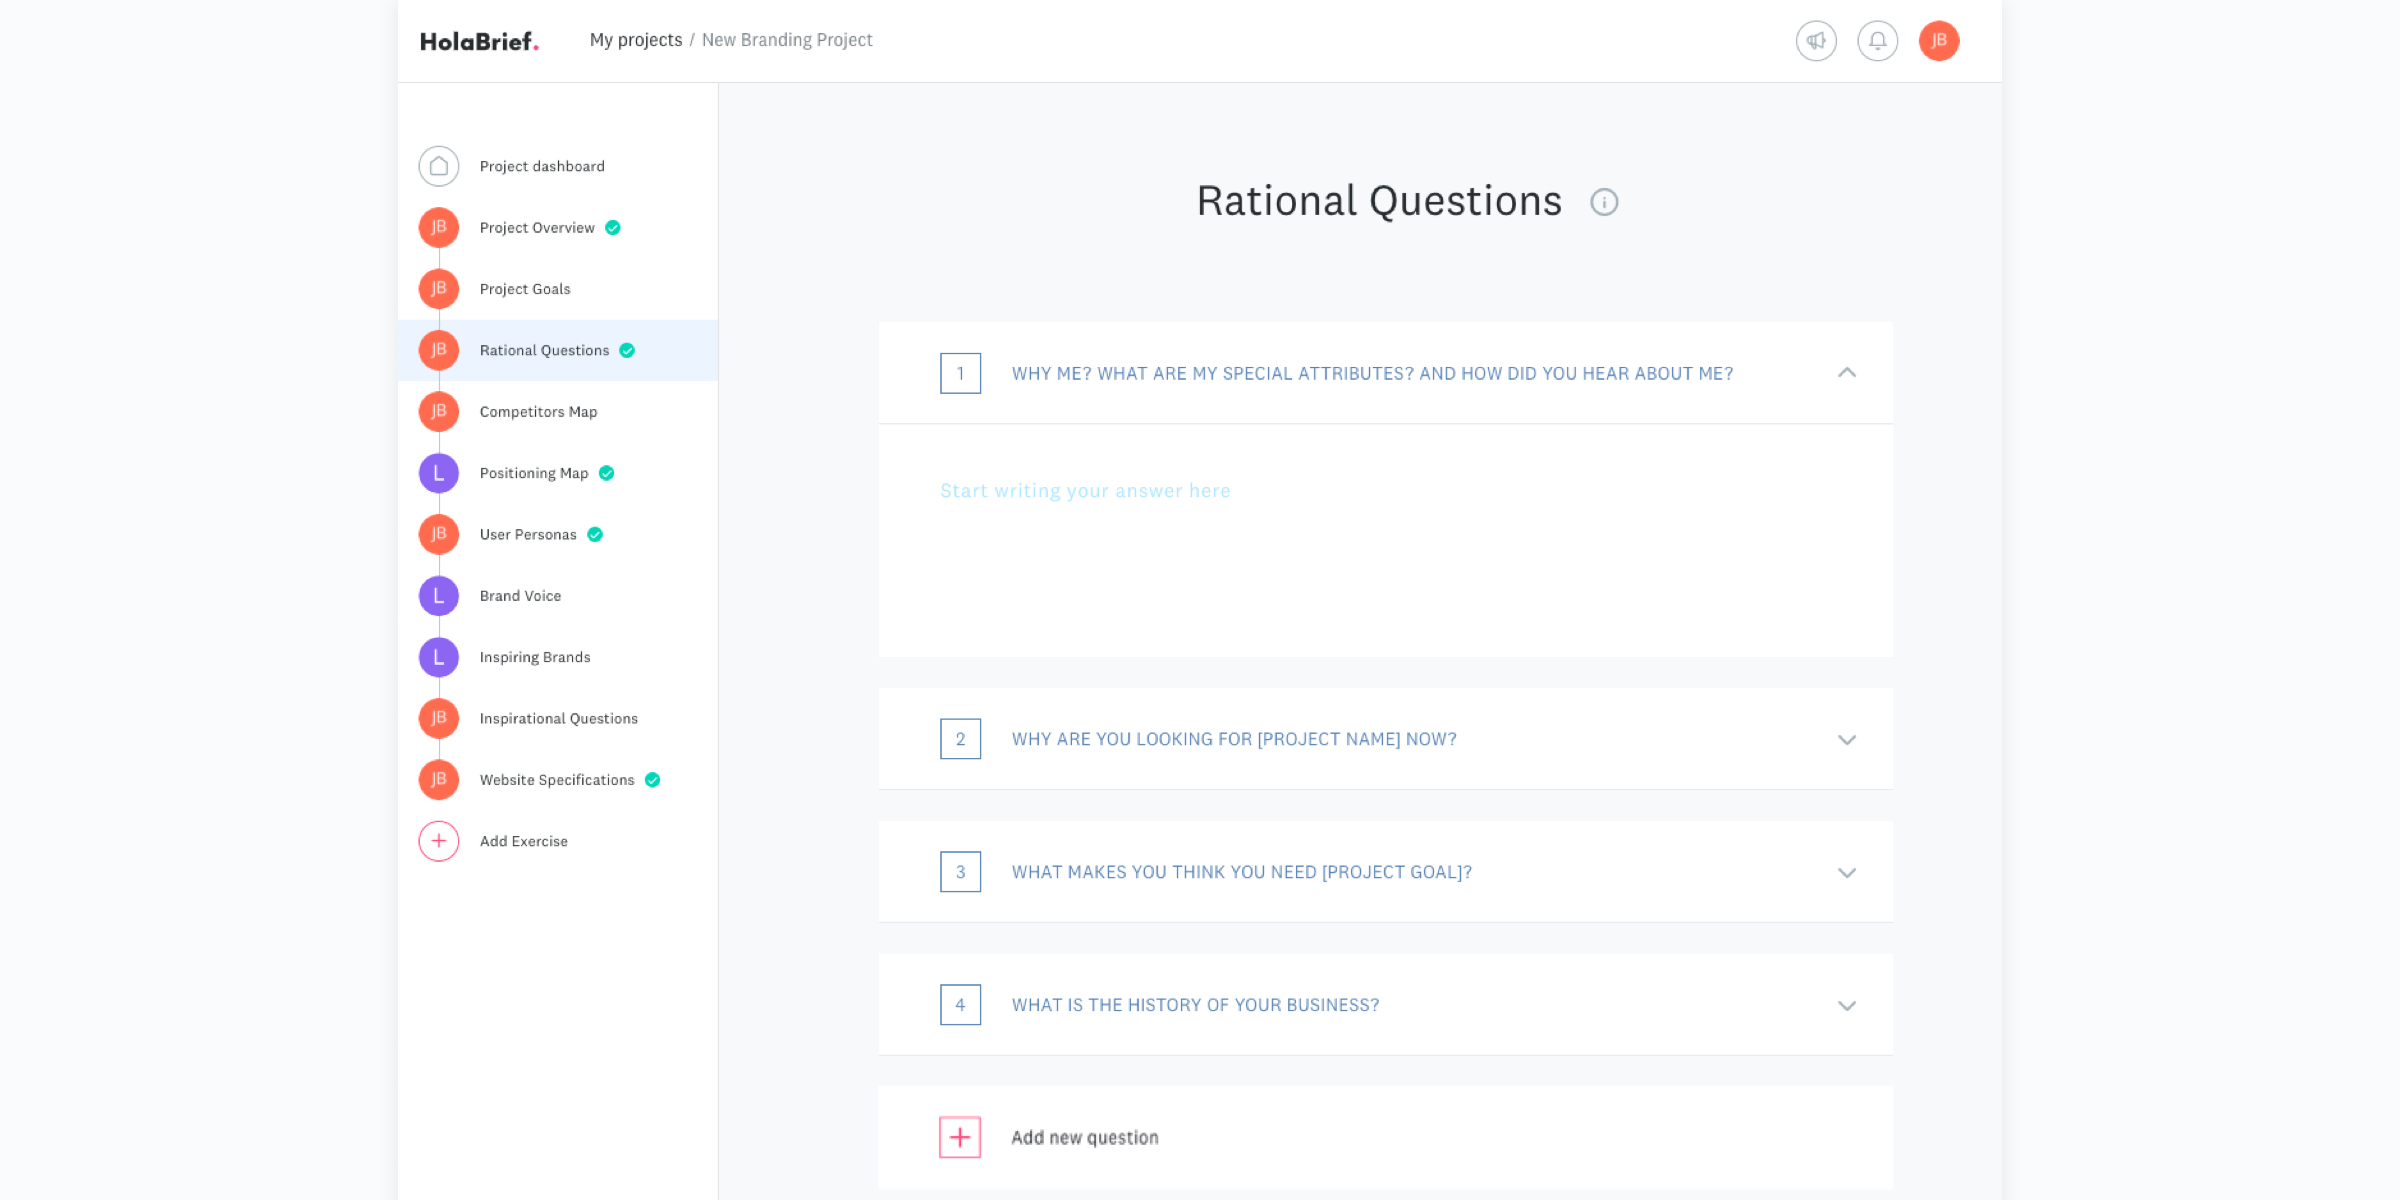This screenshot has height=1200, width=2400.
Task: Click the green checkmark next to Project Overview
Action: (x=613, y=228)
